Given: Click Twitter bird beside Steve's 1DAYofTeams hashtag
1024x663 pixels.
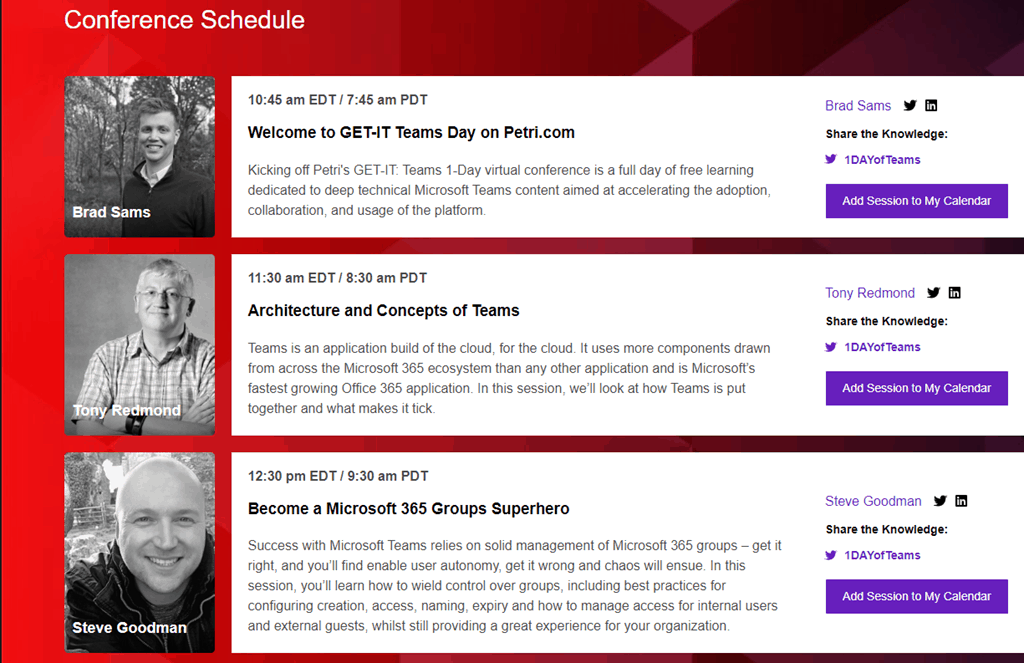Looking at the screenshot, I should (831, 555).
